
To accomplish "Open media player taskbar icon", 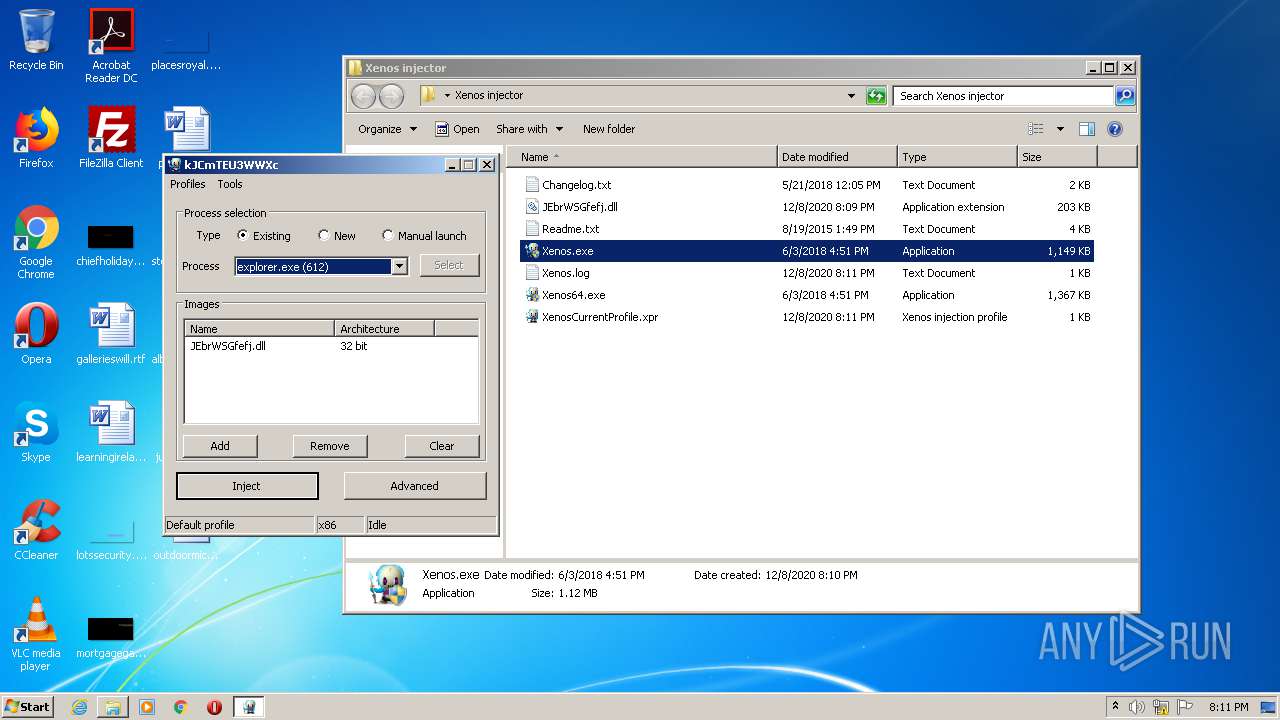I will (147, 707).
